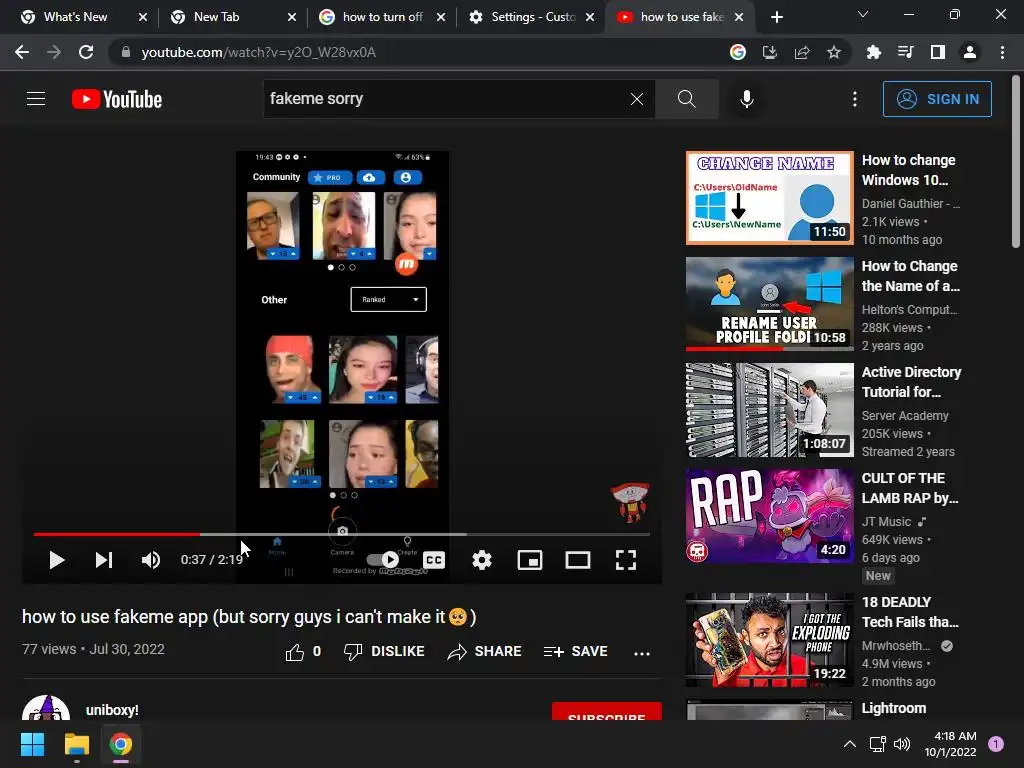Open uniboxy! channel avatar
The image size is (1024, 768).
(x=46, y=709)
